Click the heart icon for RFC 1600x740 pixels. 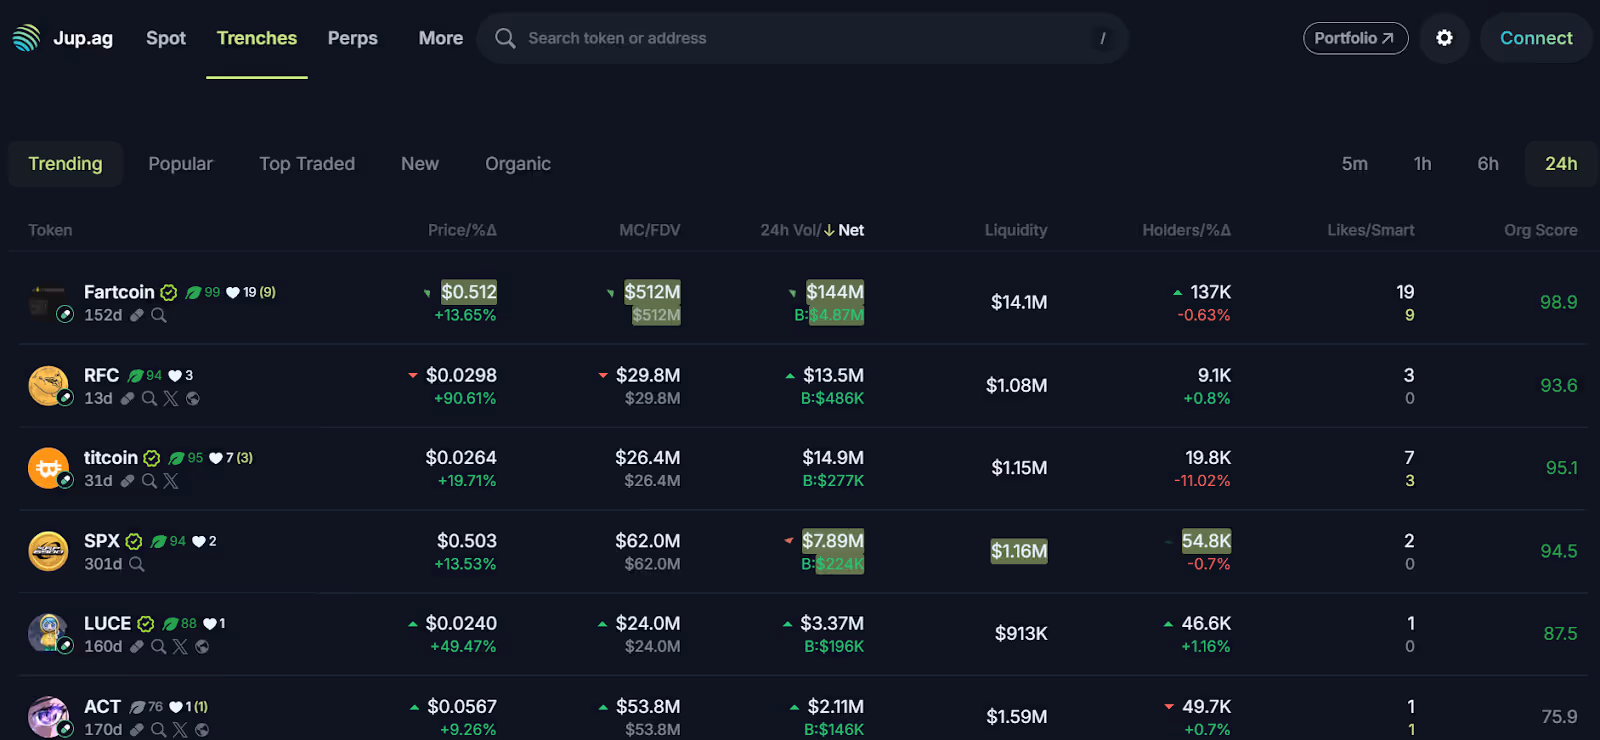(x=175, y=376)
